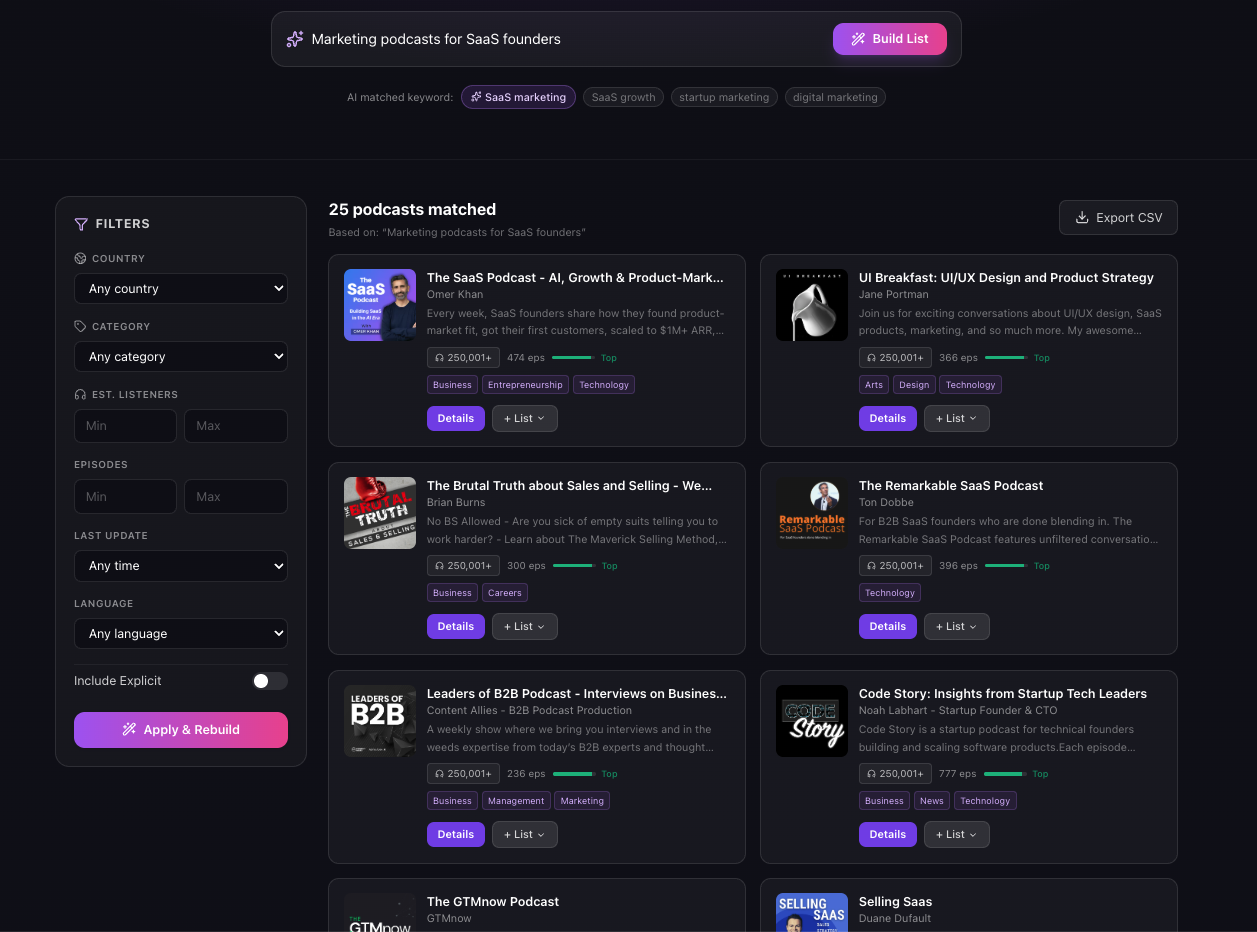Click the tag icon beside Category
The image size is (1257, 932).
(80, 326)
